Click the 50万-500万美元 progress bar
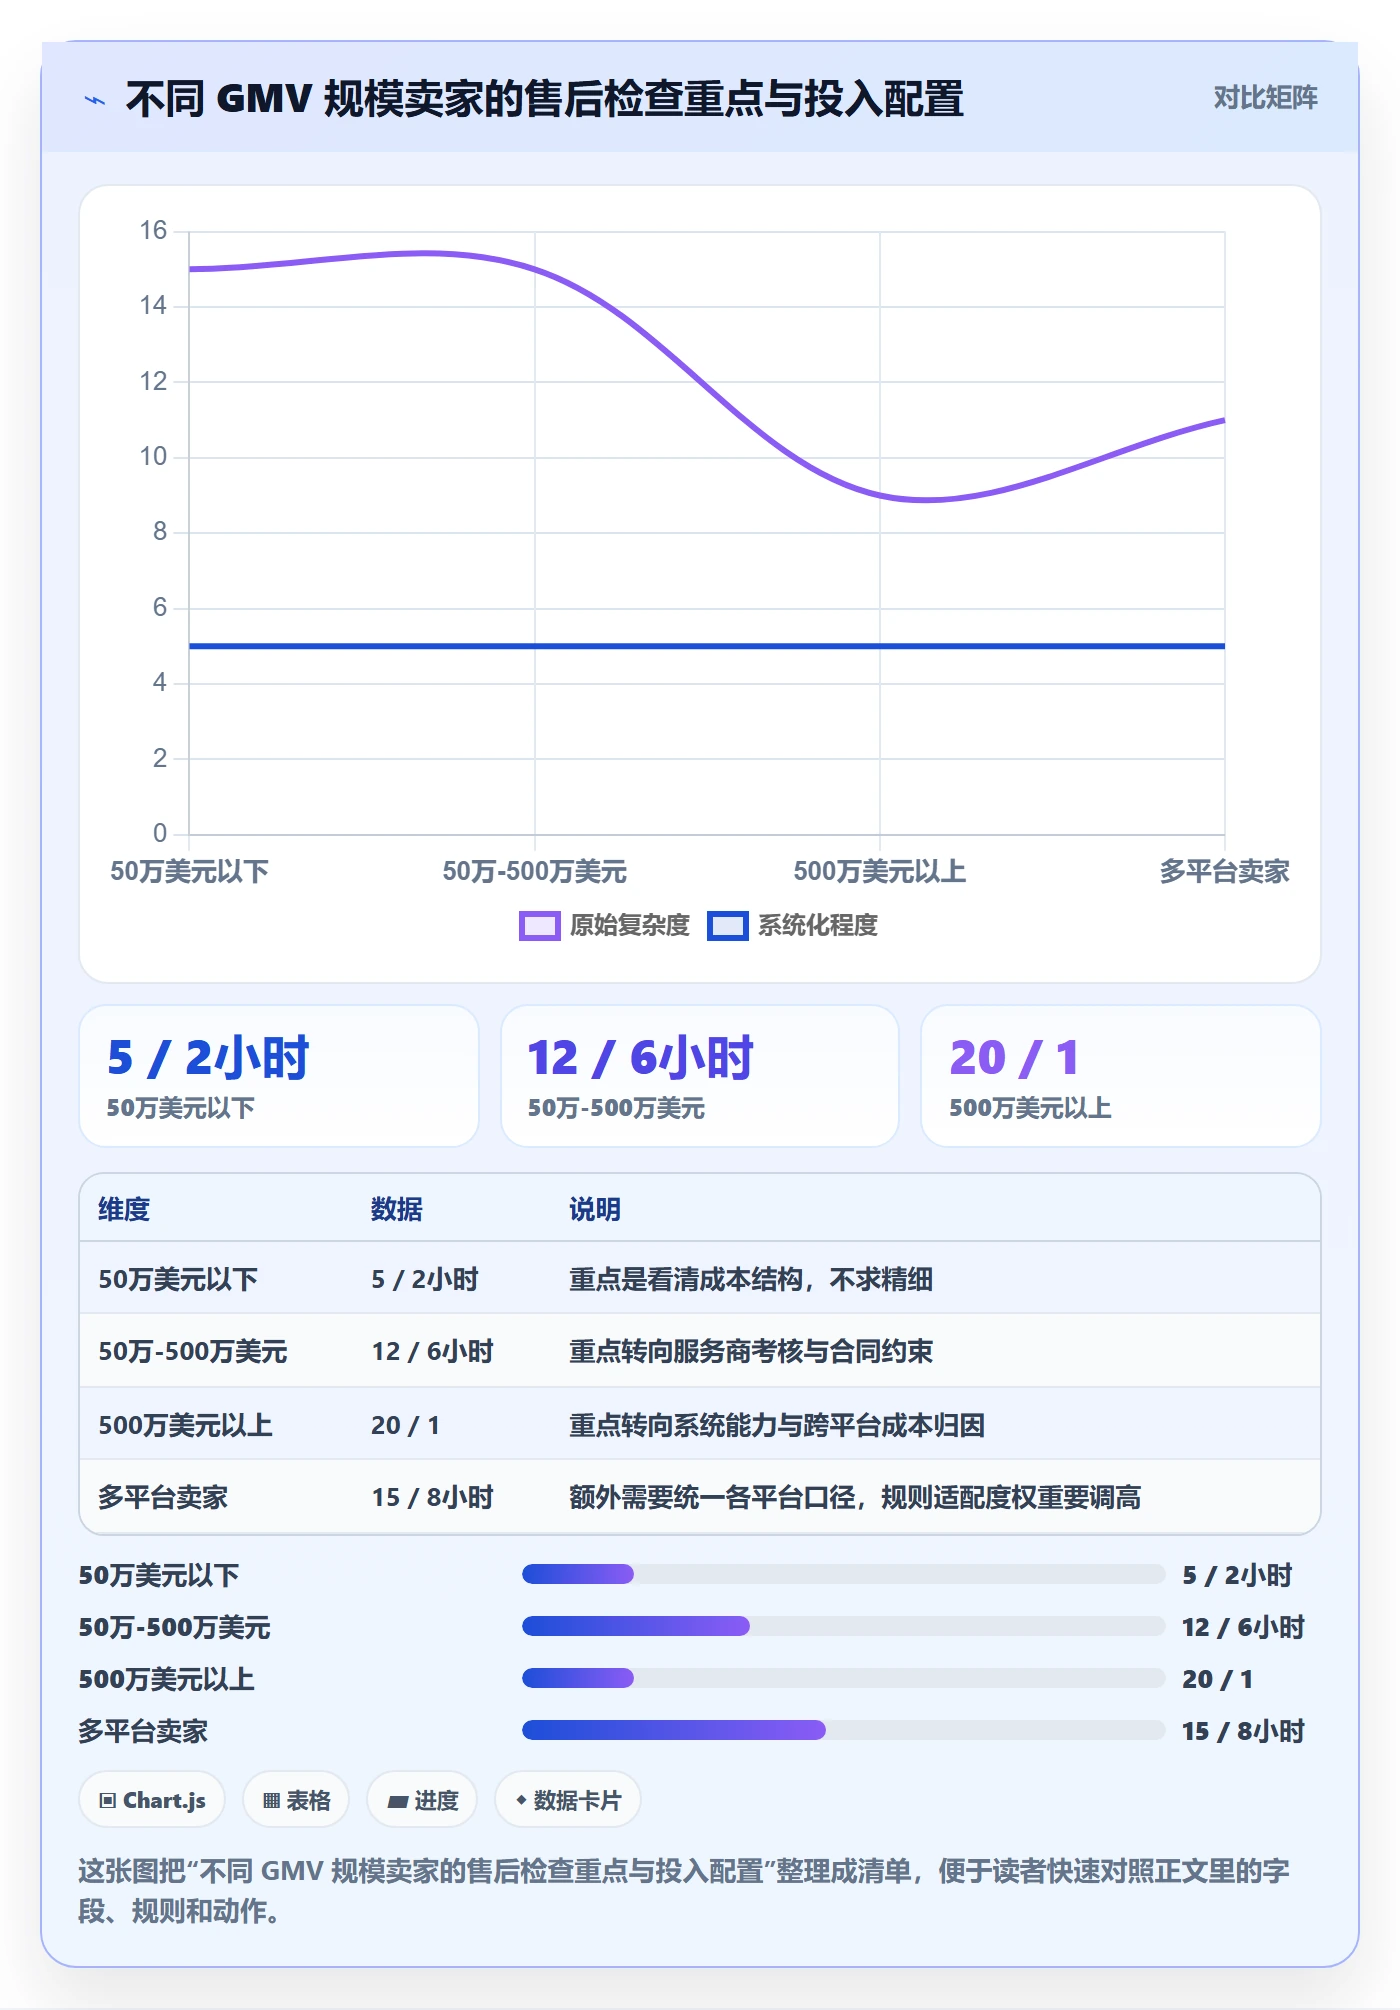1400x2010 pixels. [843, 1626]
